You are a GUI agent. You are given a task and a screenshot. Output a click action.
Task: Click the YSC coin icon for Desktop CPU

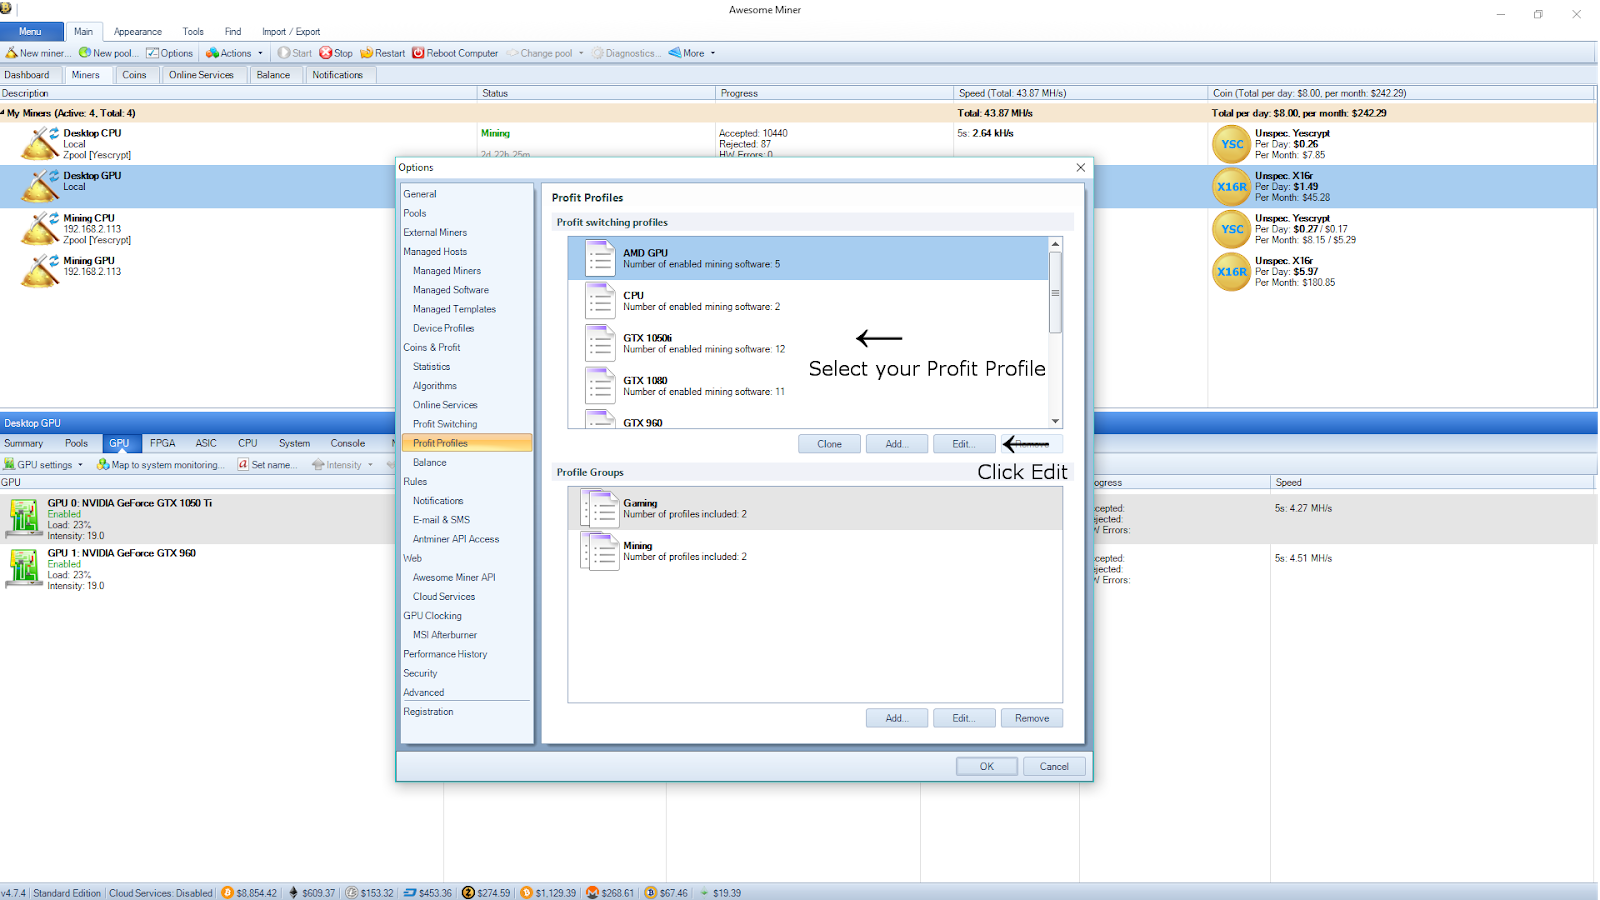coord(1232,144)
